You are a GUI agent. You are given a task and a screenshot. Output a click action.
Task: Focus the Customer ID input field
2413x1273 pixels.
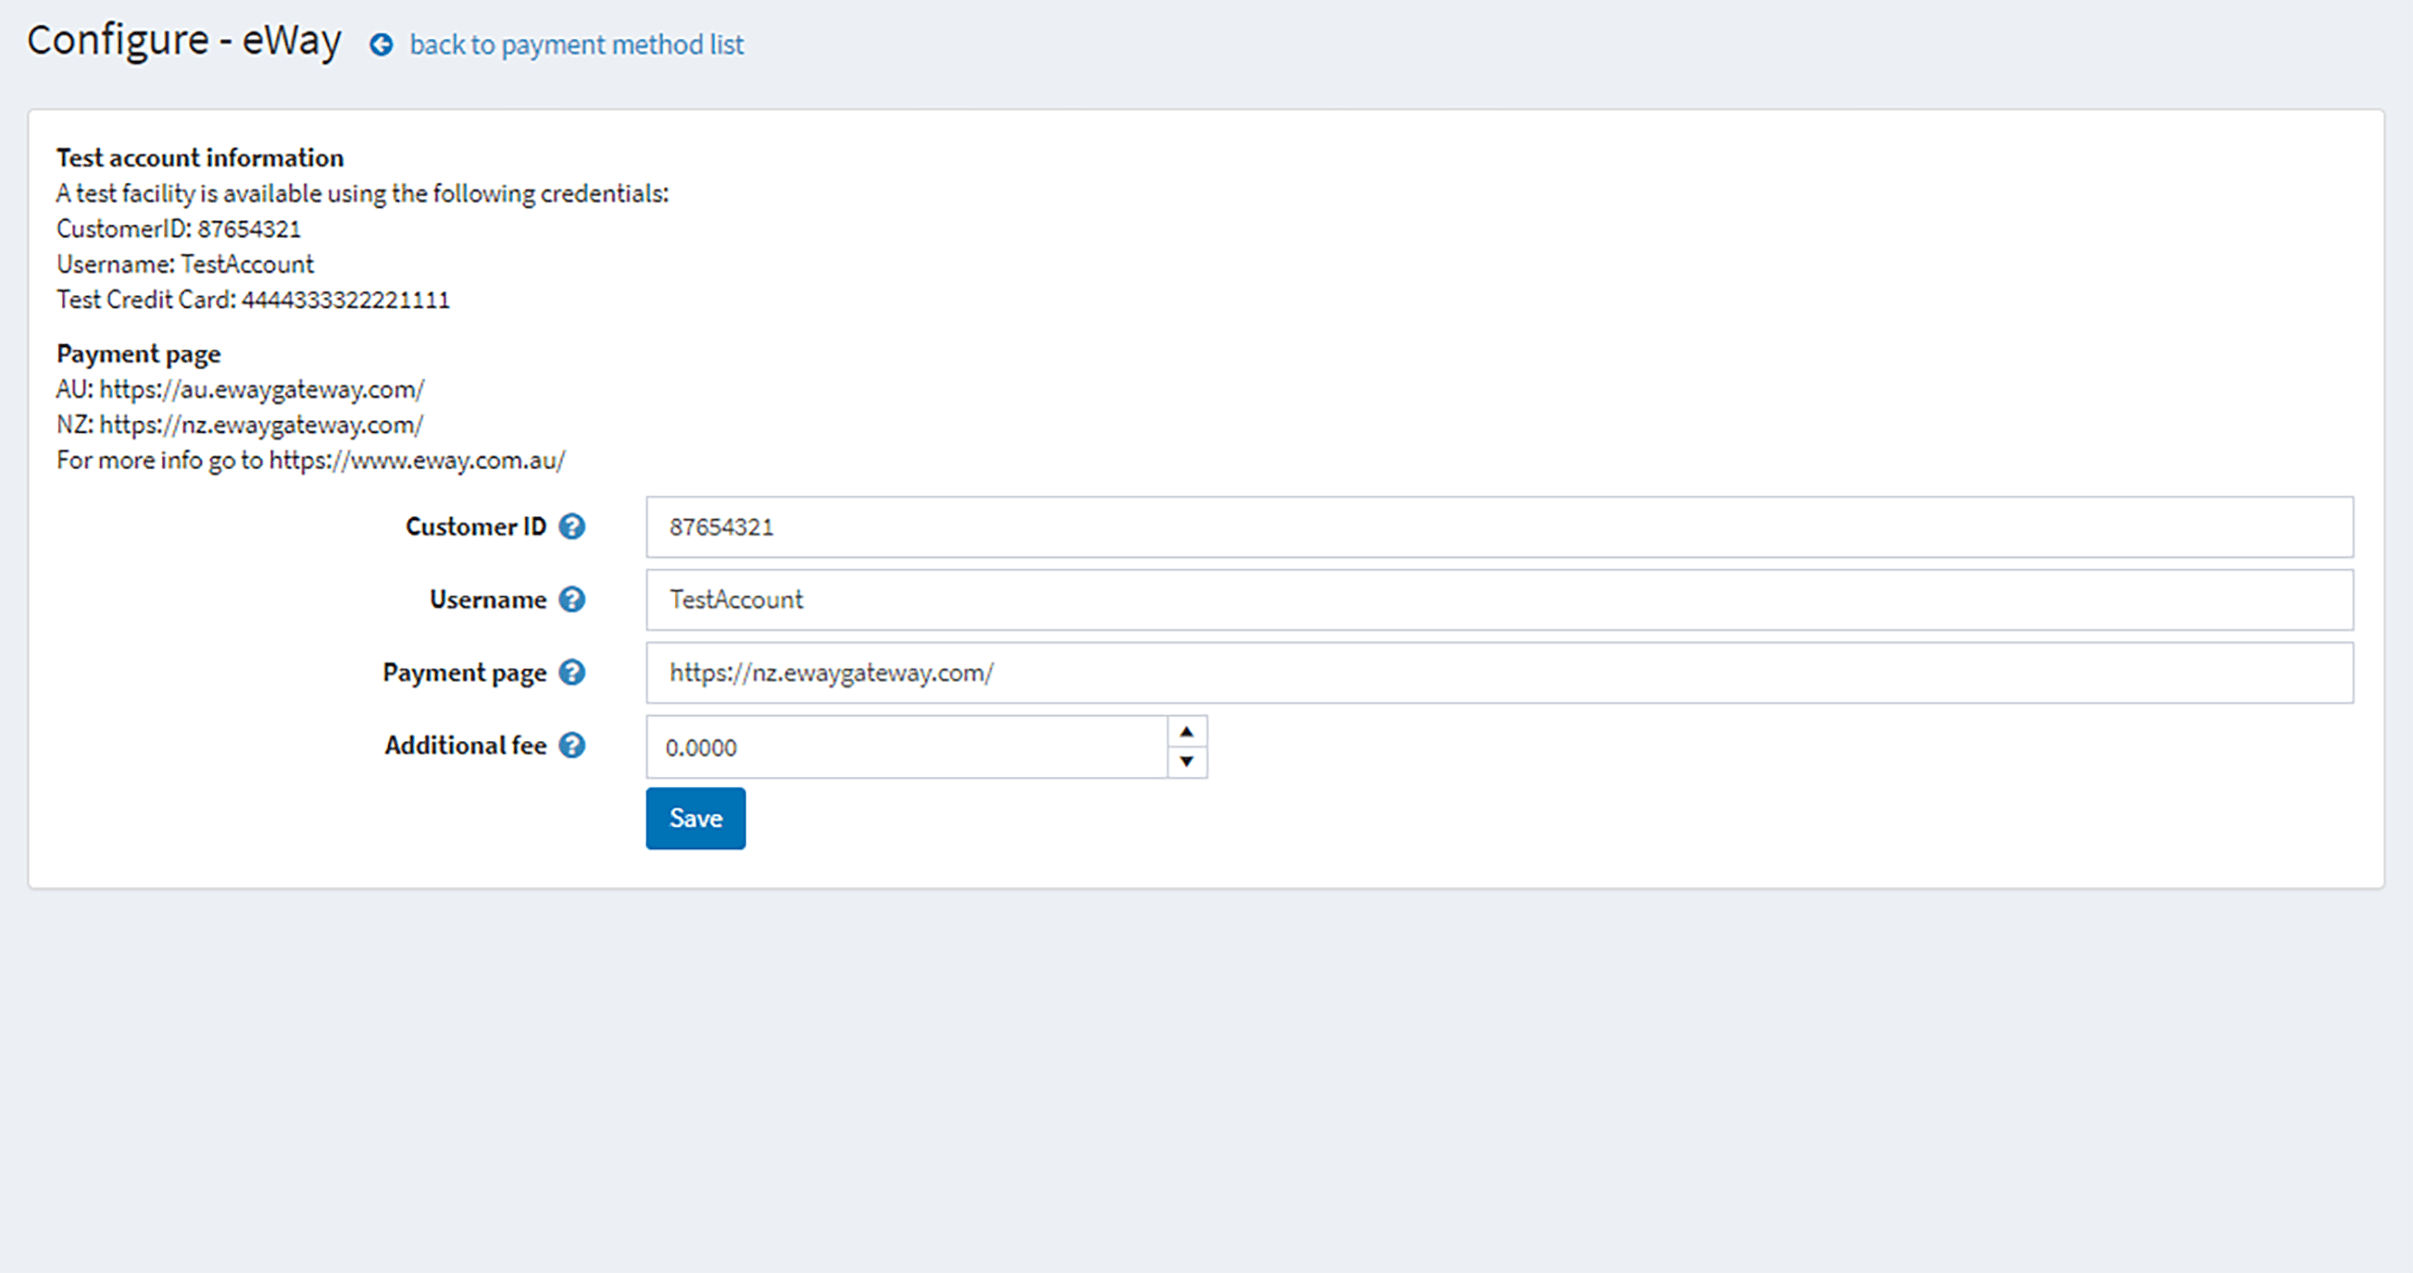tap(1499, 527)
